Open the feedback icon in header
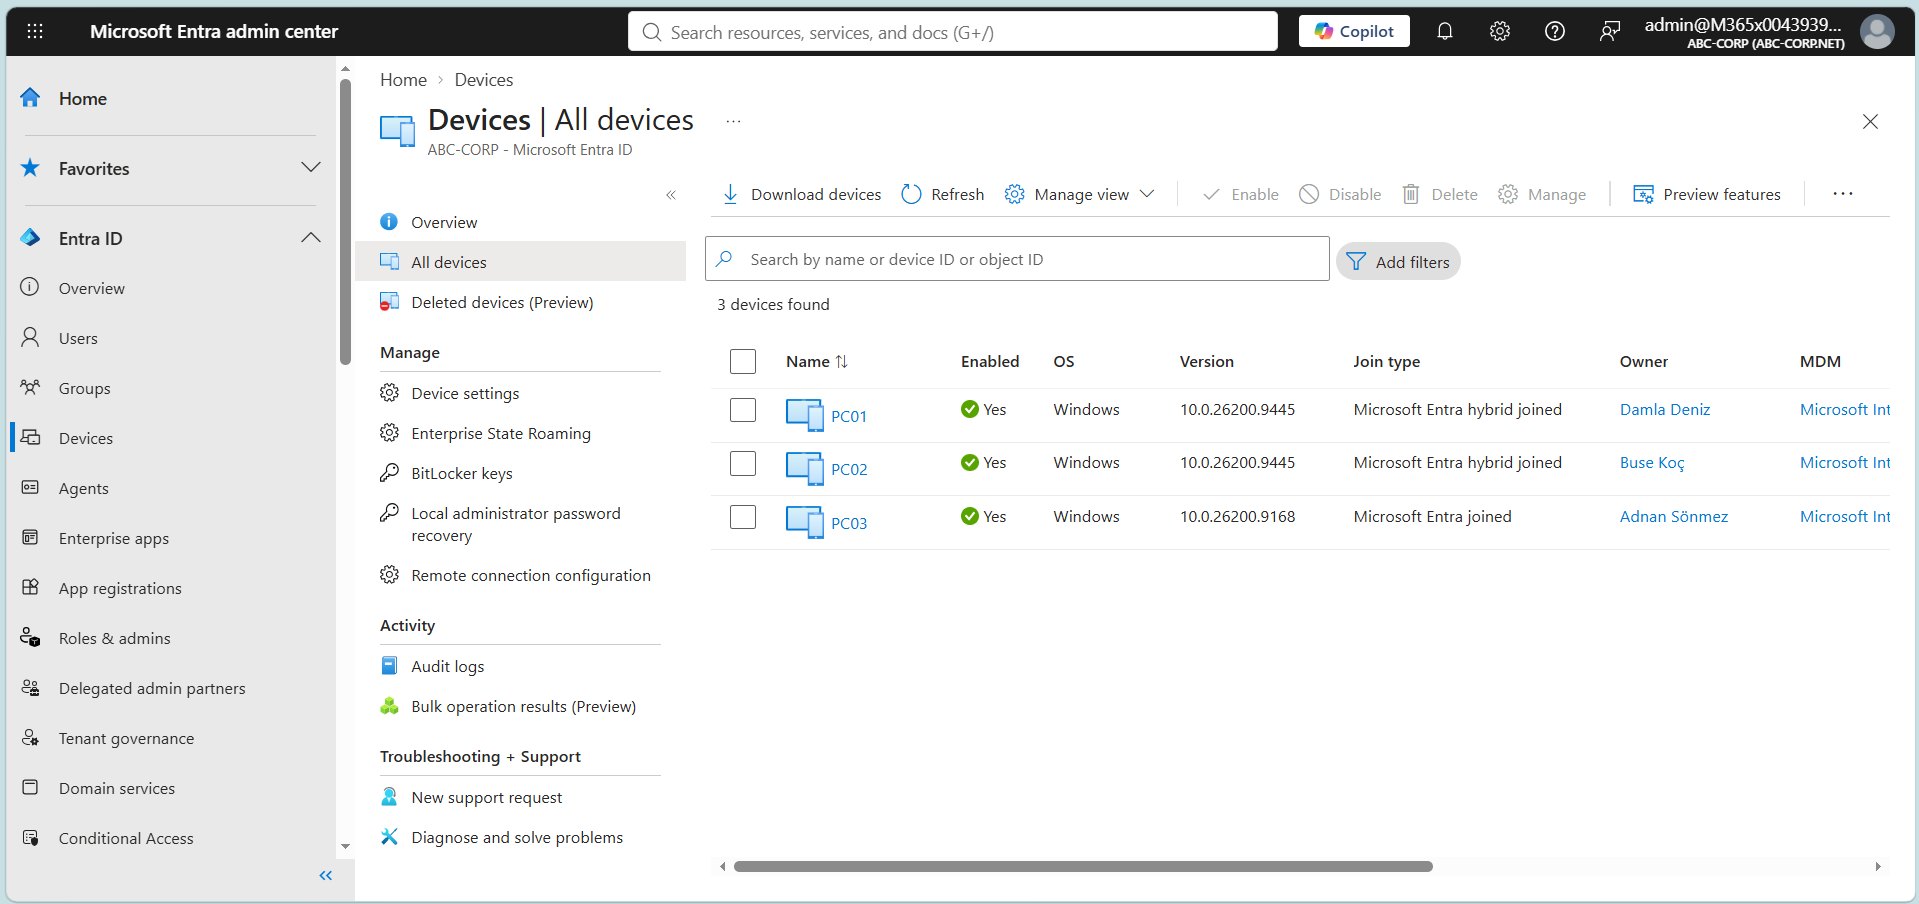 point(1609,31)
